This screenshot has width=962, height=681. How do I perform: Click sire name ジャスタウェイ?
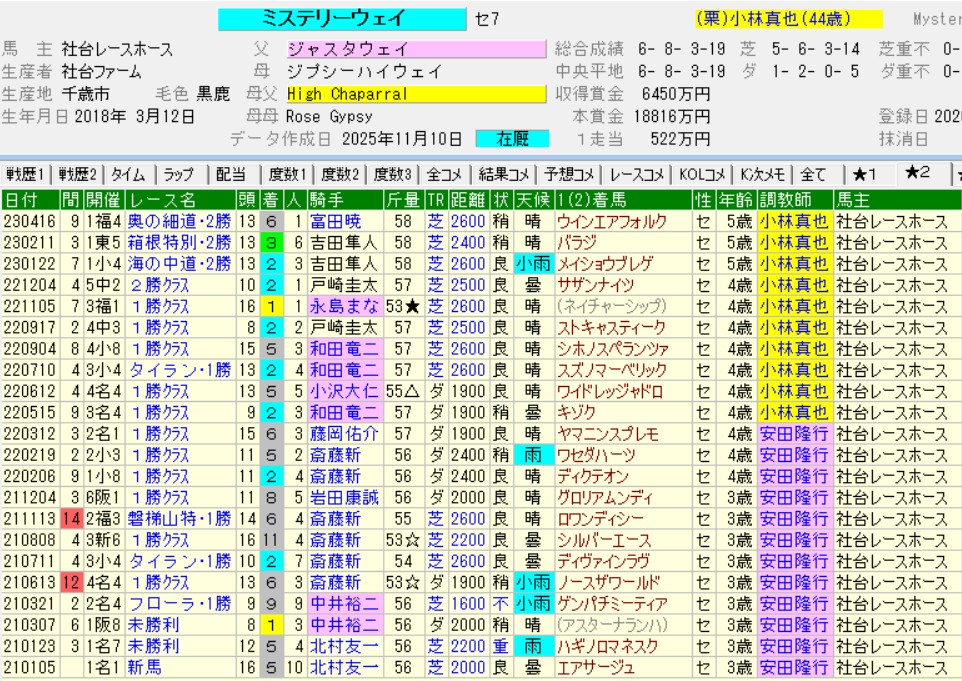click(x=348, y=48)
